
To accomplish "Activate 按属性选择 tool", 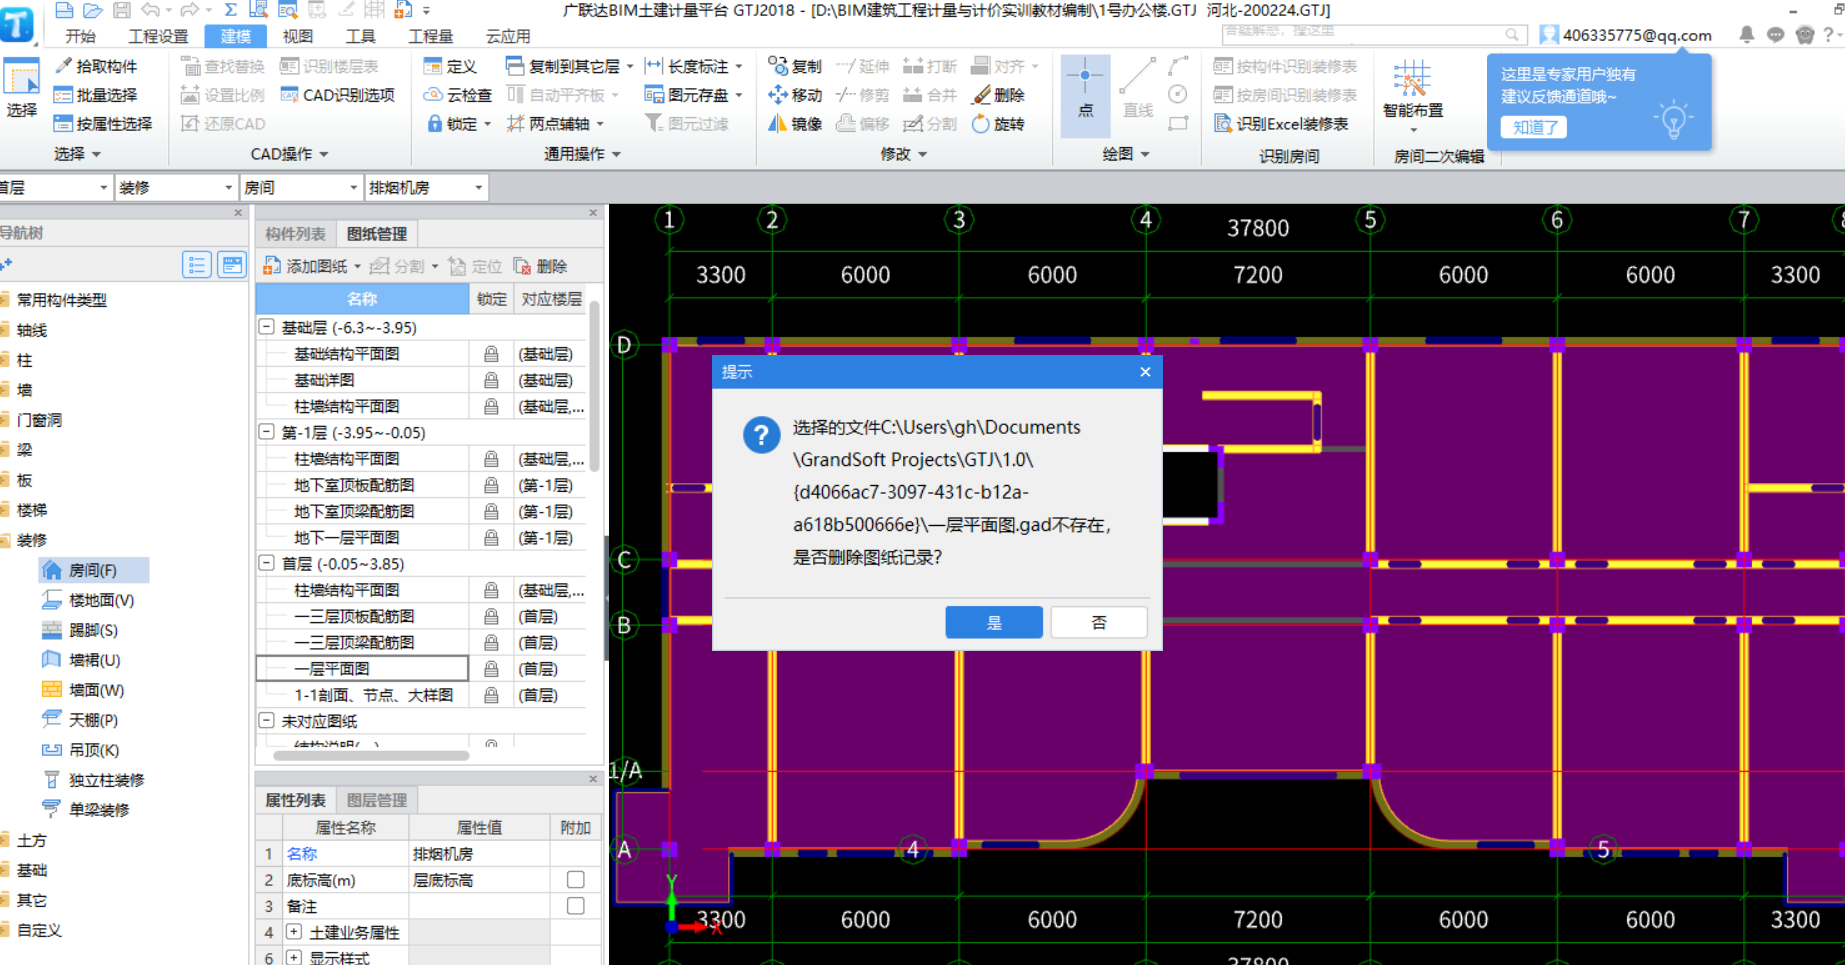I will [103, 124].
